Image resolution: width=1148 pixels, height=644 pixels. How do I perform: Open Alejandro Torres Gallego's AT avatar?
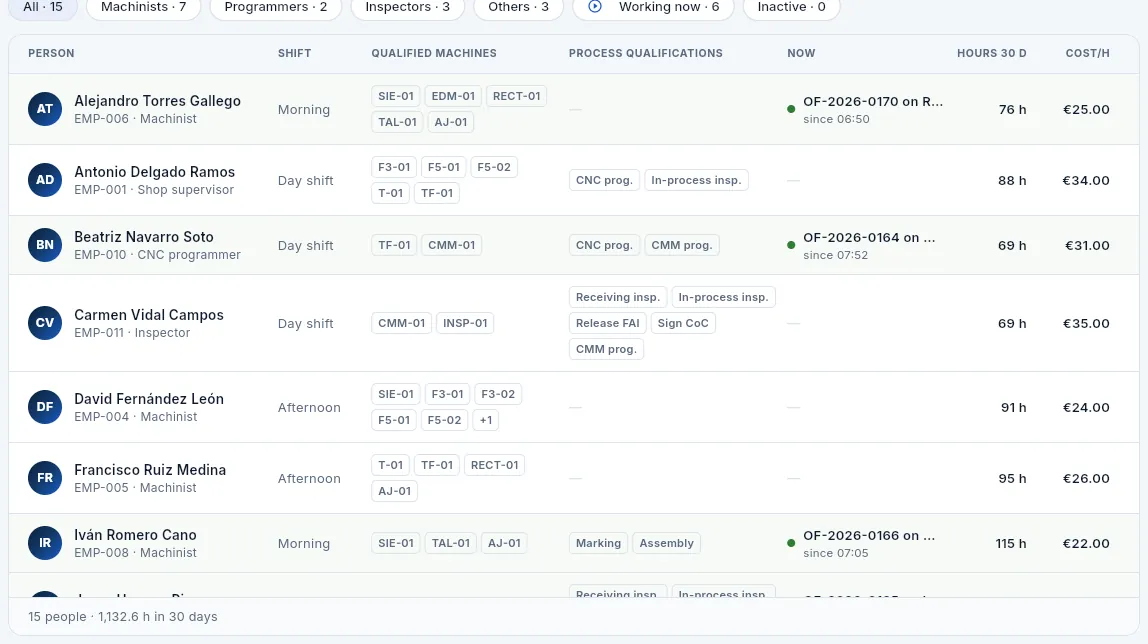coord(45,109)
